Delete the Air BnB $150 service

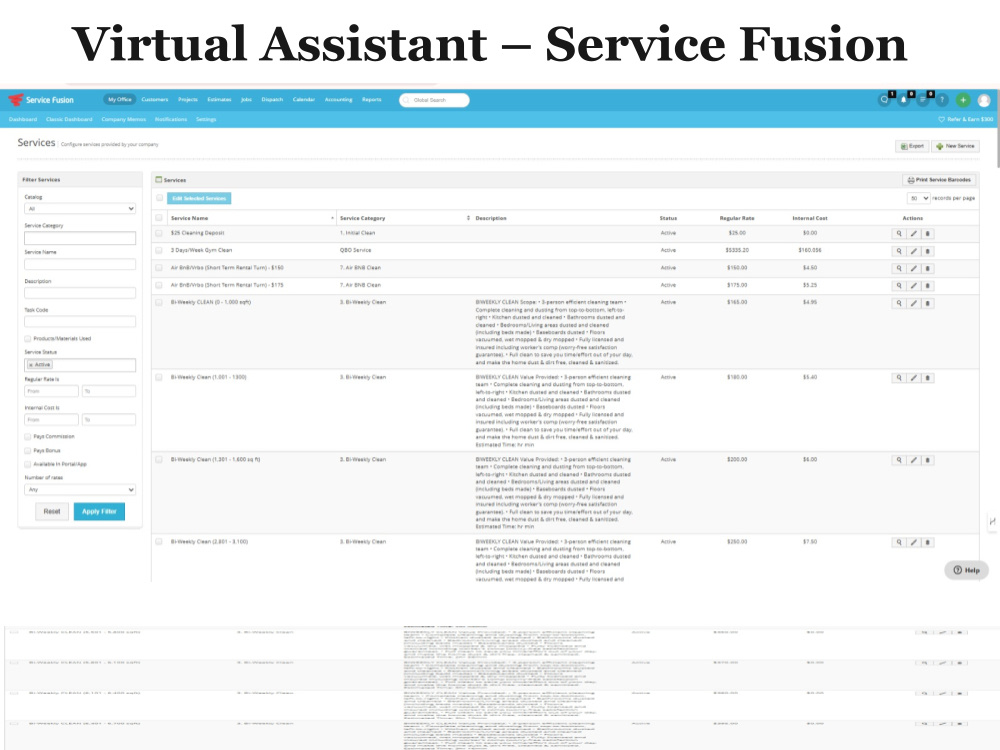[927, 268]
